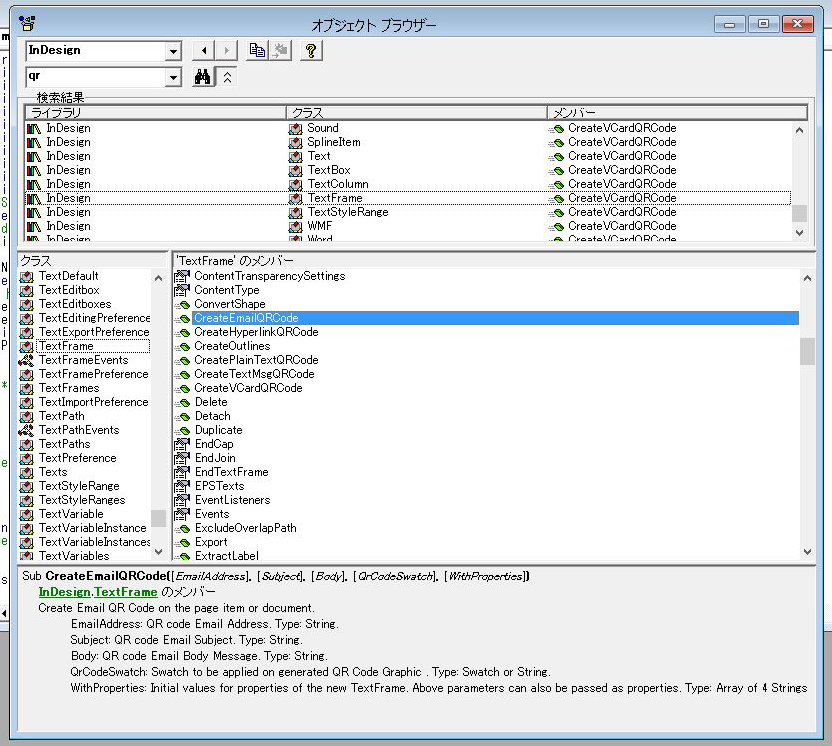Screen dimensions: 832x746
Task: Select the TextColumn search result row
Action: (x=408, y=184)
